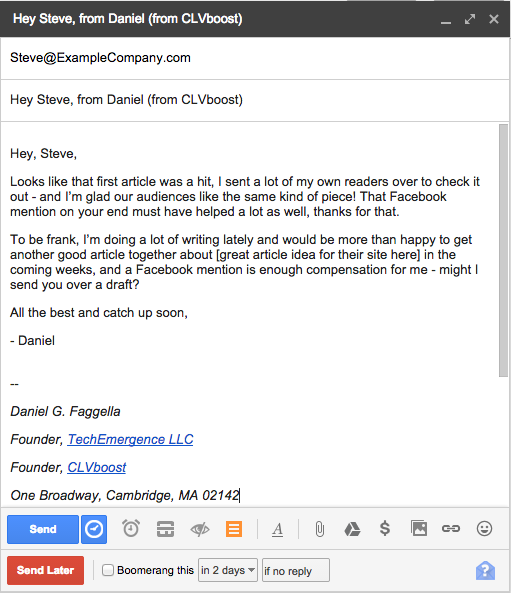Screen dimensions: 511x593
Task: Click the blue Send button
Action: (43, 529)
